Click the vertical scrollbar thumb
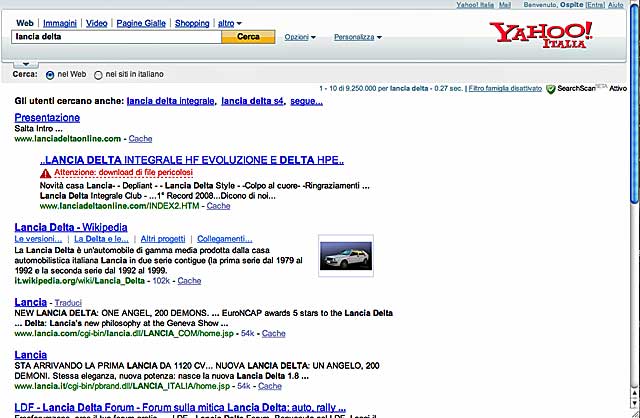The height and width of the screenshot is (418, 640). pos(634,104)
